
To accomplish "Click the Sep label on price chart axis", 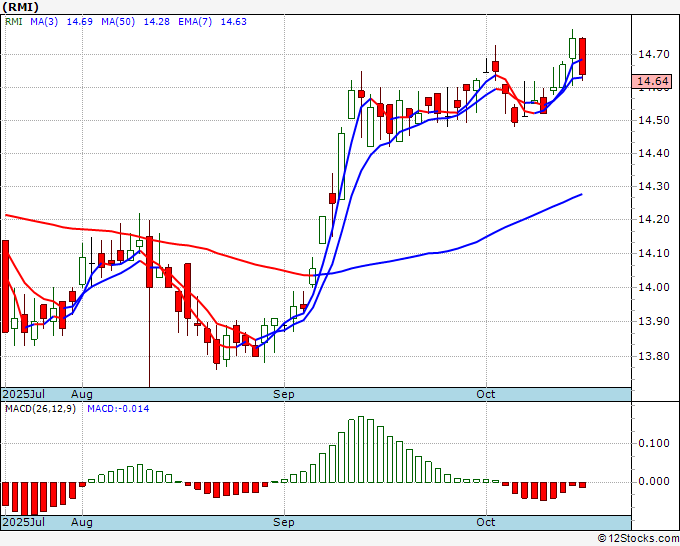I will tap(284, 394).
